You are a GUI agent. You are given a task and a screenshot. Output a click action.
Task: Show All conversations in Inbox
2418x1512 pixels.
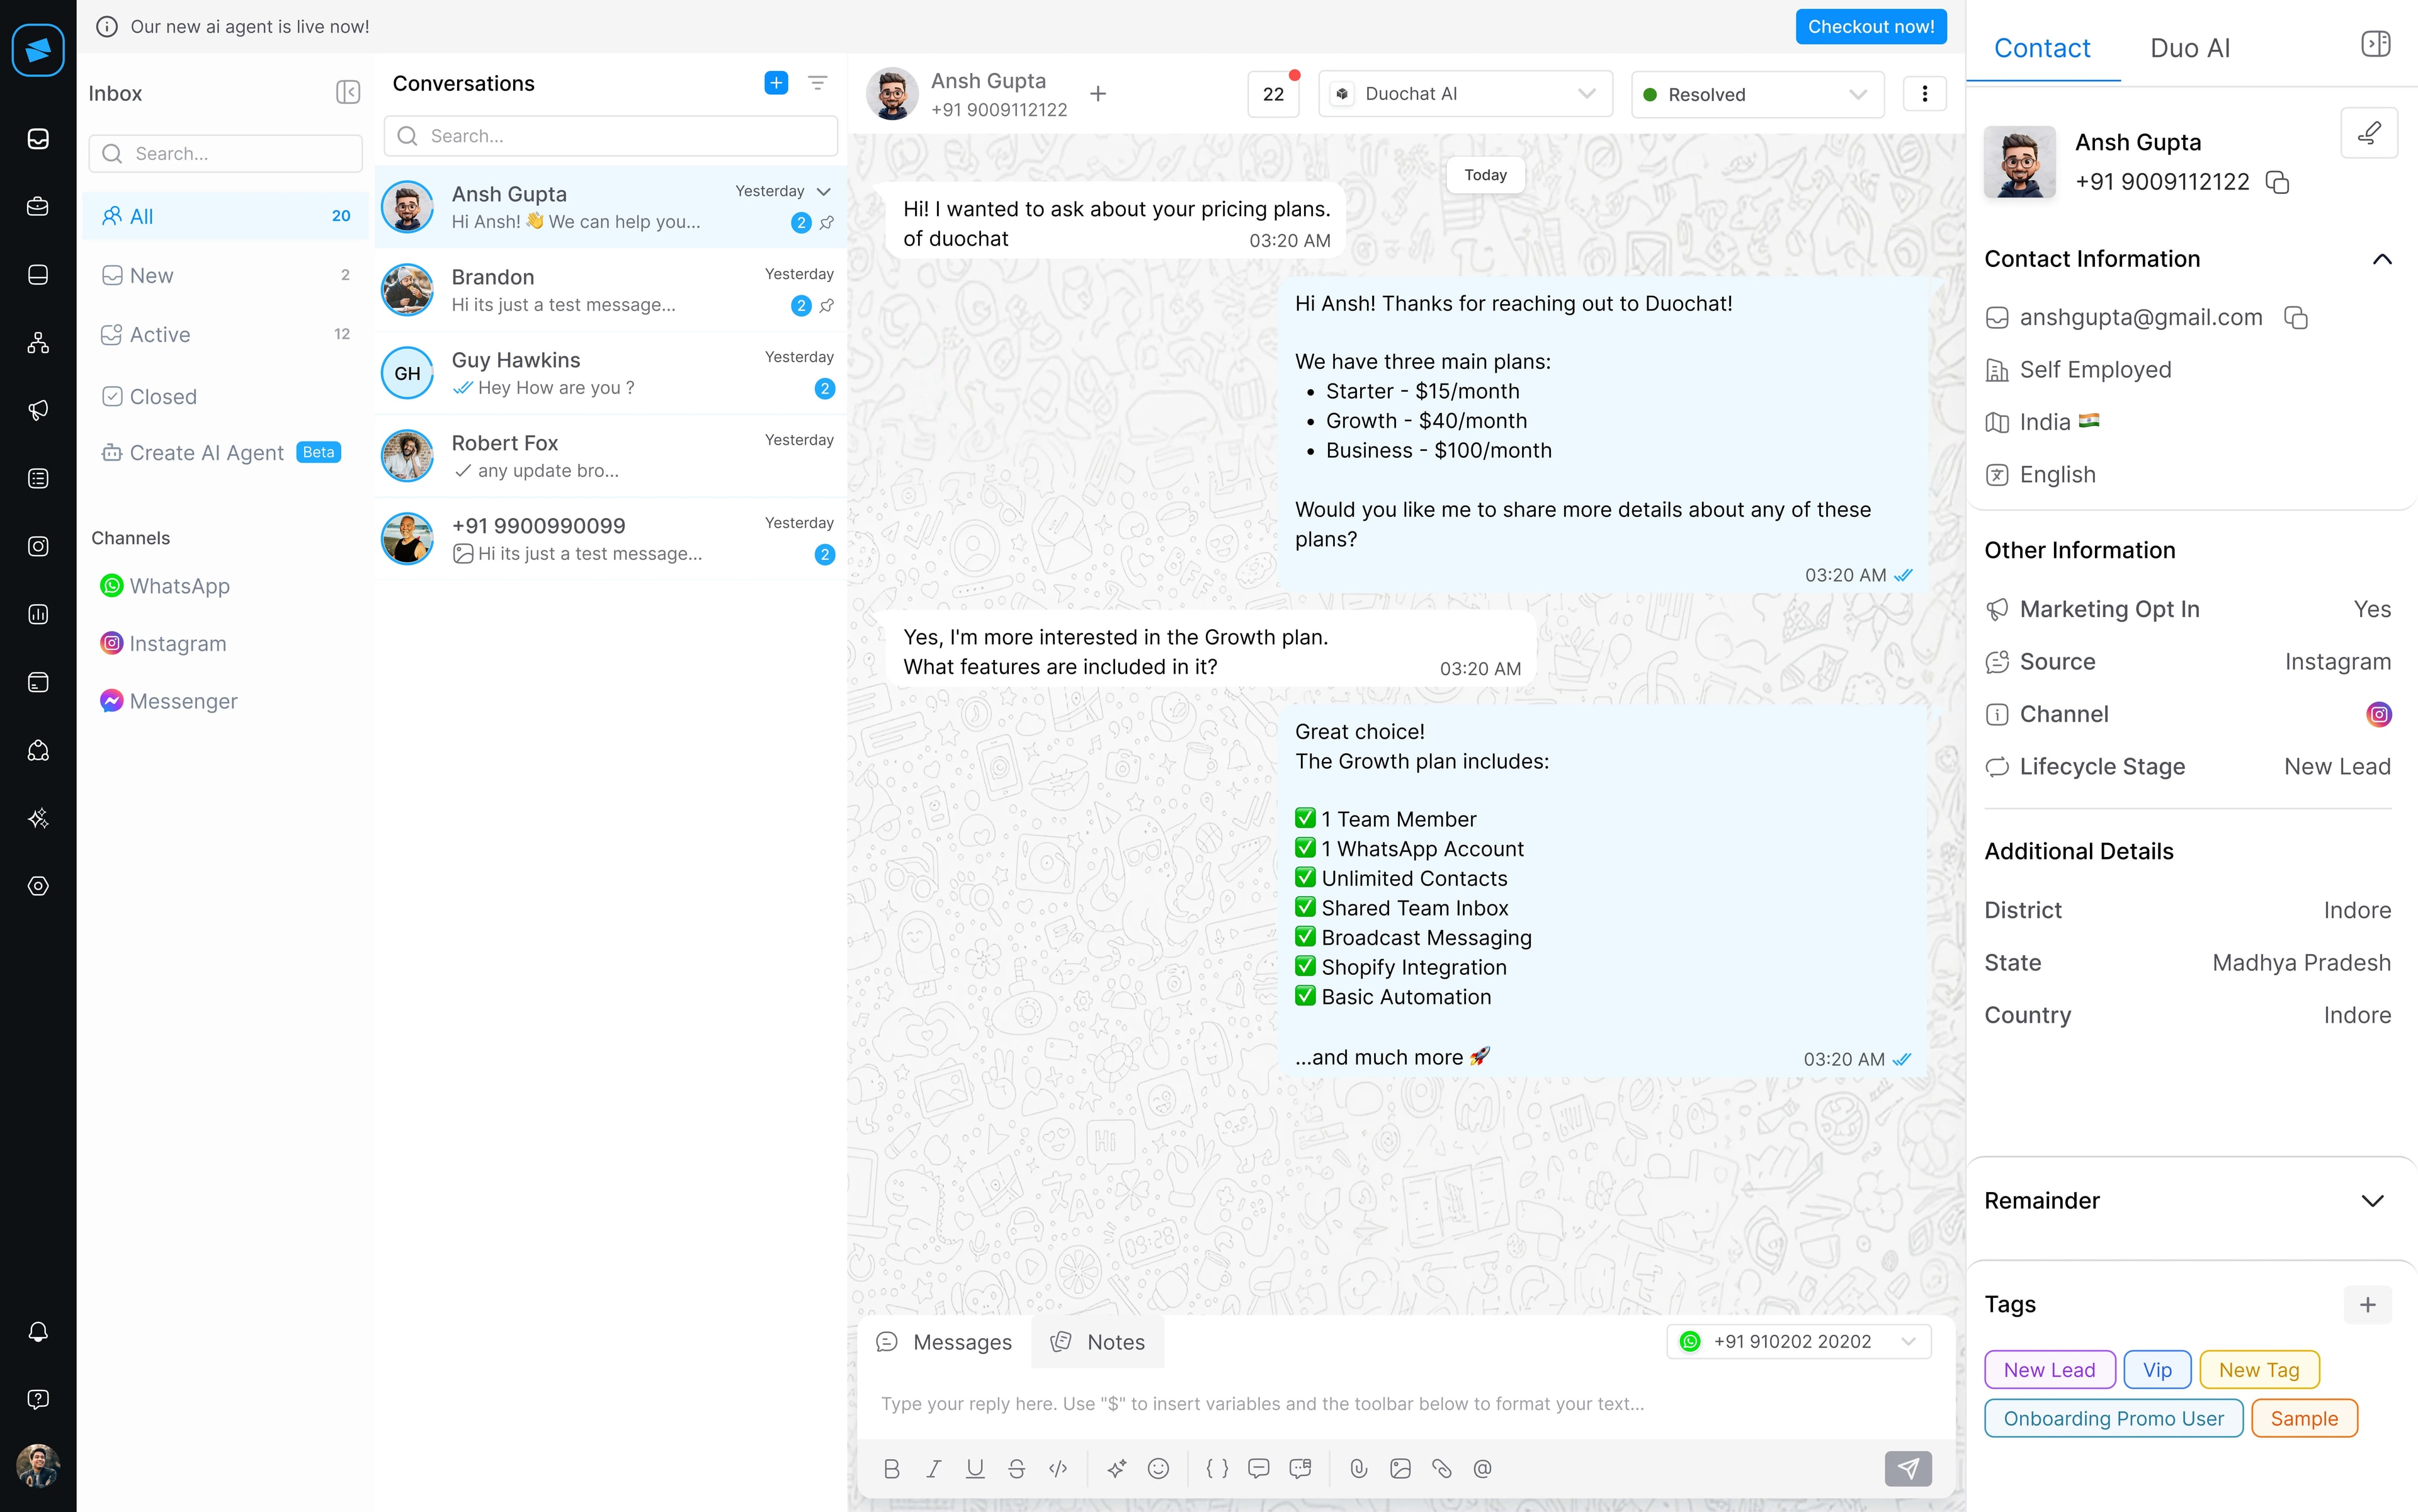[x=227, y=216]
